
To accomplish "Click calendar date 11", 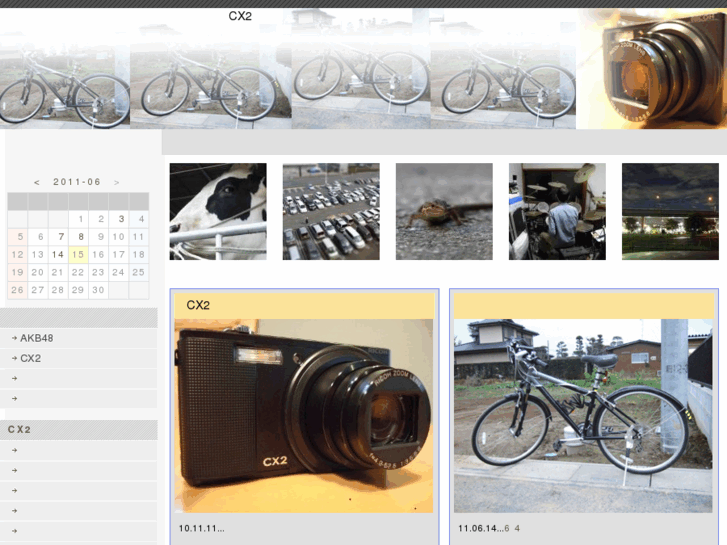I will (x=138, y=237).
